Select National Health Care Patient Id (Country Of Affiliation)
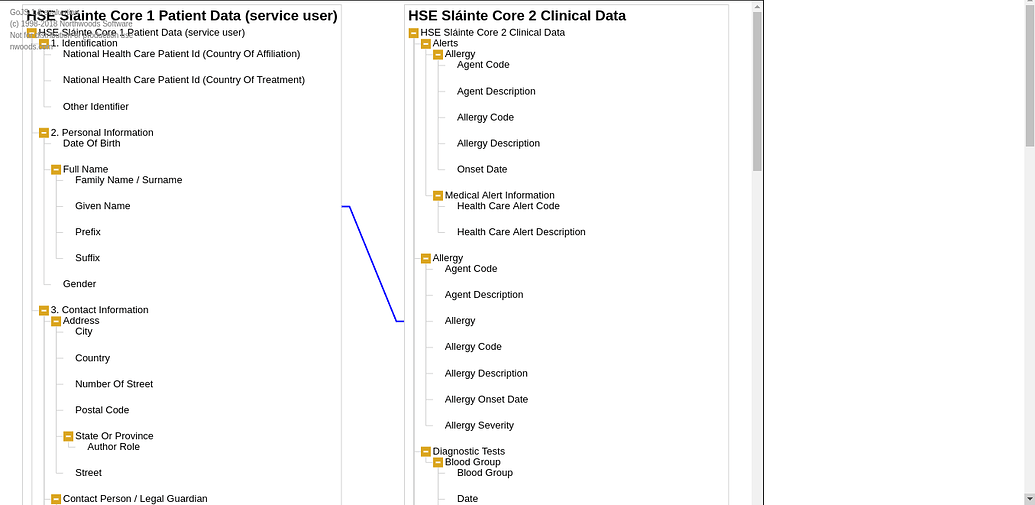1035x505 pixels. [182, 54]
